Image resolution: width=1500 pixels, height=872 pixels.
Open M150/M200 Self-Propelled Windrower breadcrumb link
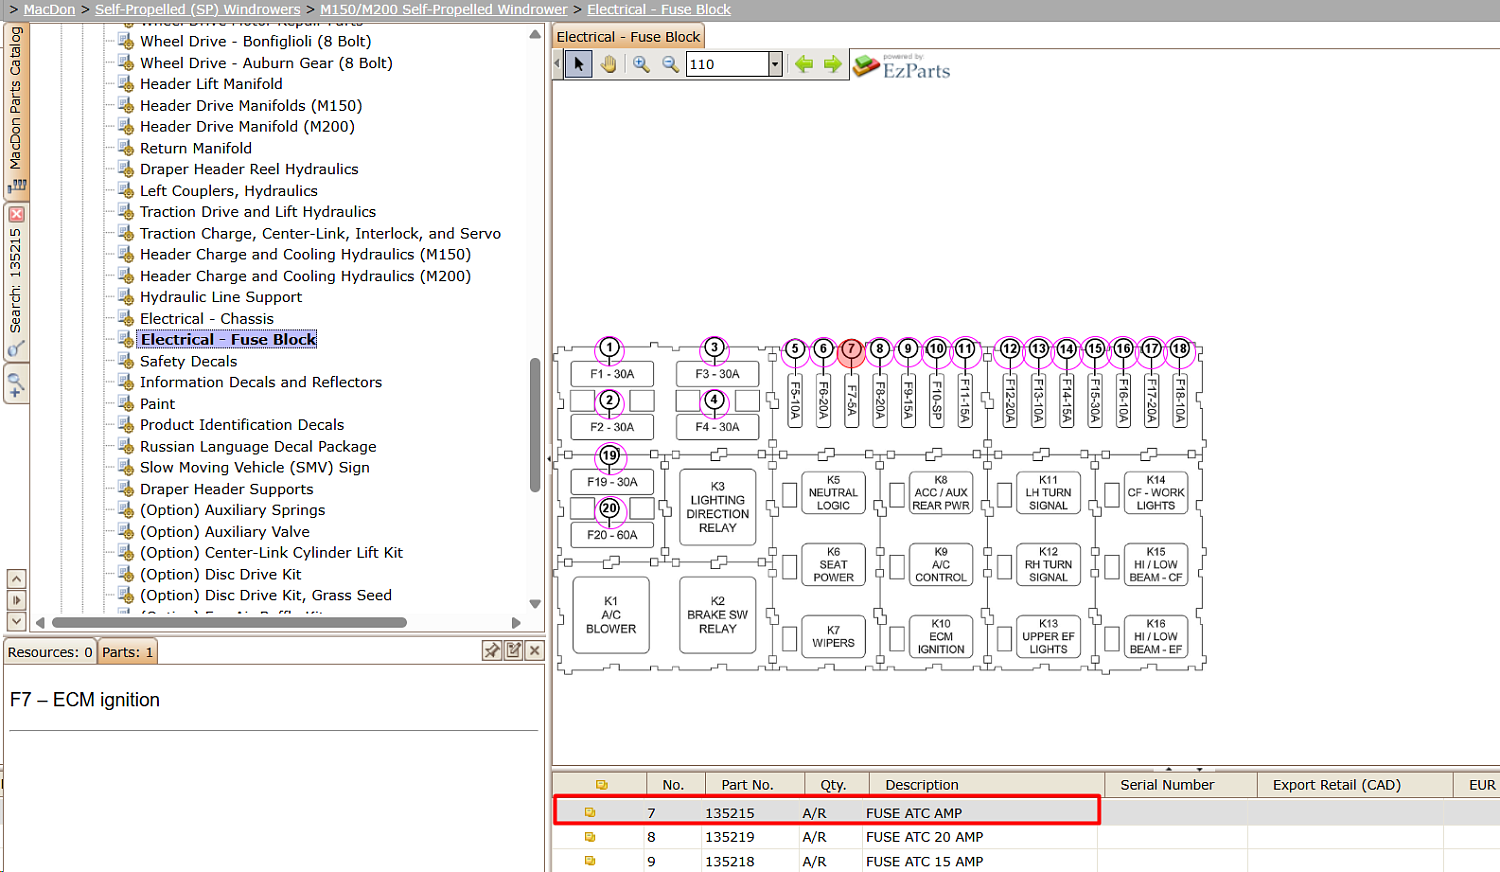444,9
